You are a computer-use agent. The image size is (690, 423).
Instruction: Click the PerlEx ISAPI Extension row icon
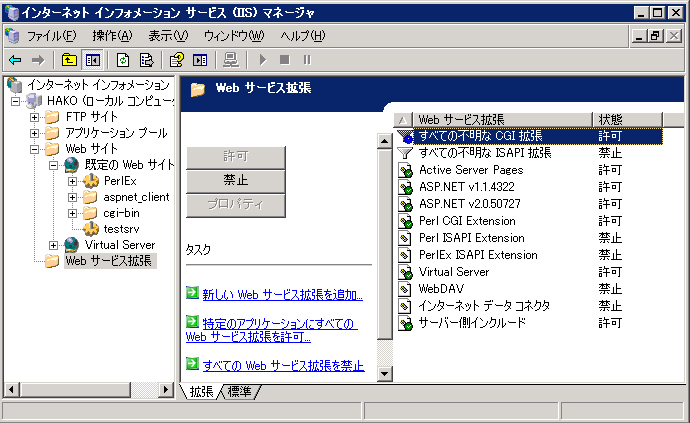point(405,255)
